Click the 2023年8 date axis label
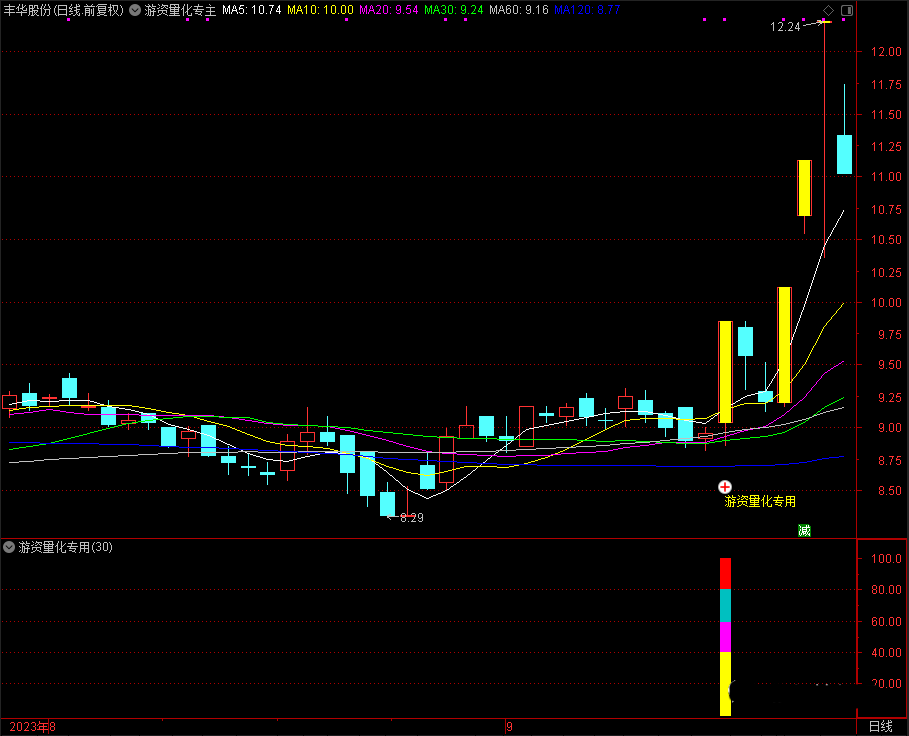Image resolution: width=909 pixels, height=736 pixels. pyautogui.click(x=30, y=727)
